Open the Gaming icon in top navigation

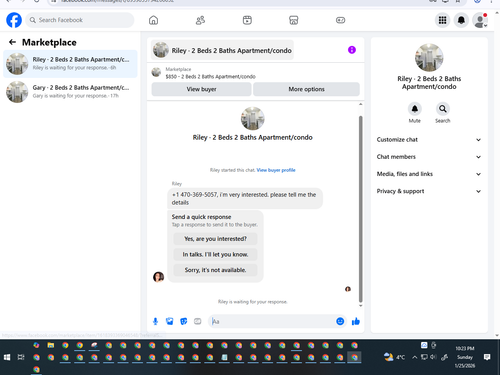[x=340, y=20]
